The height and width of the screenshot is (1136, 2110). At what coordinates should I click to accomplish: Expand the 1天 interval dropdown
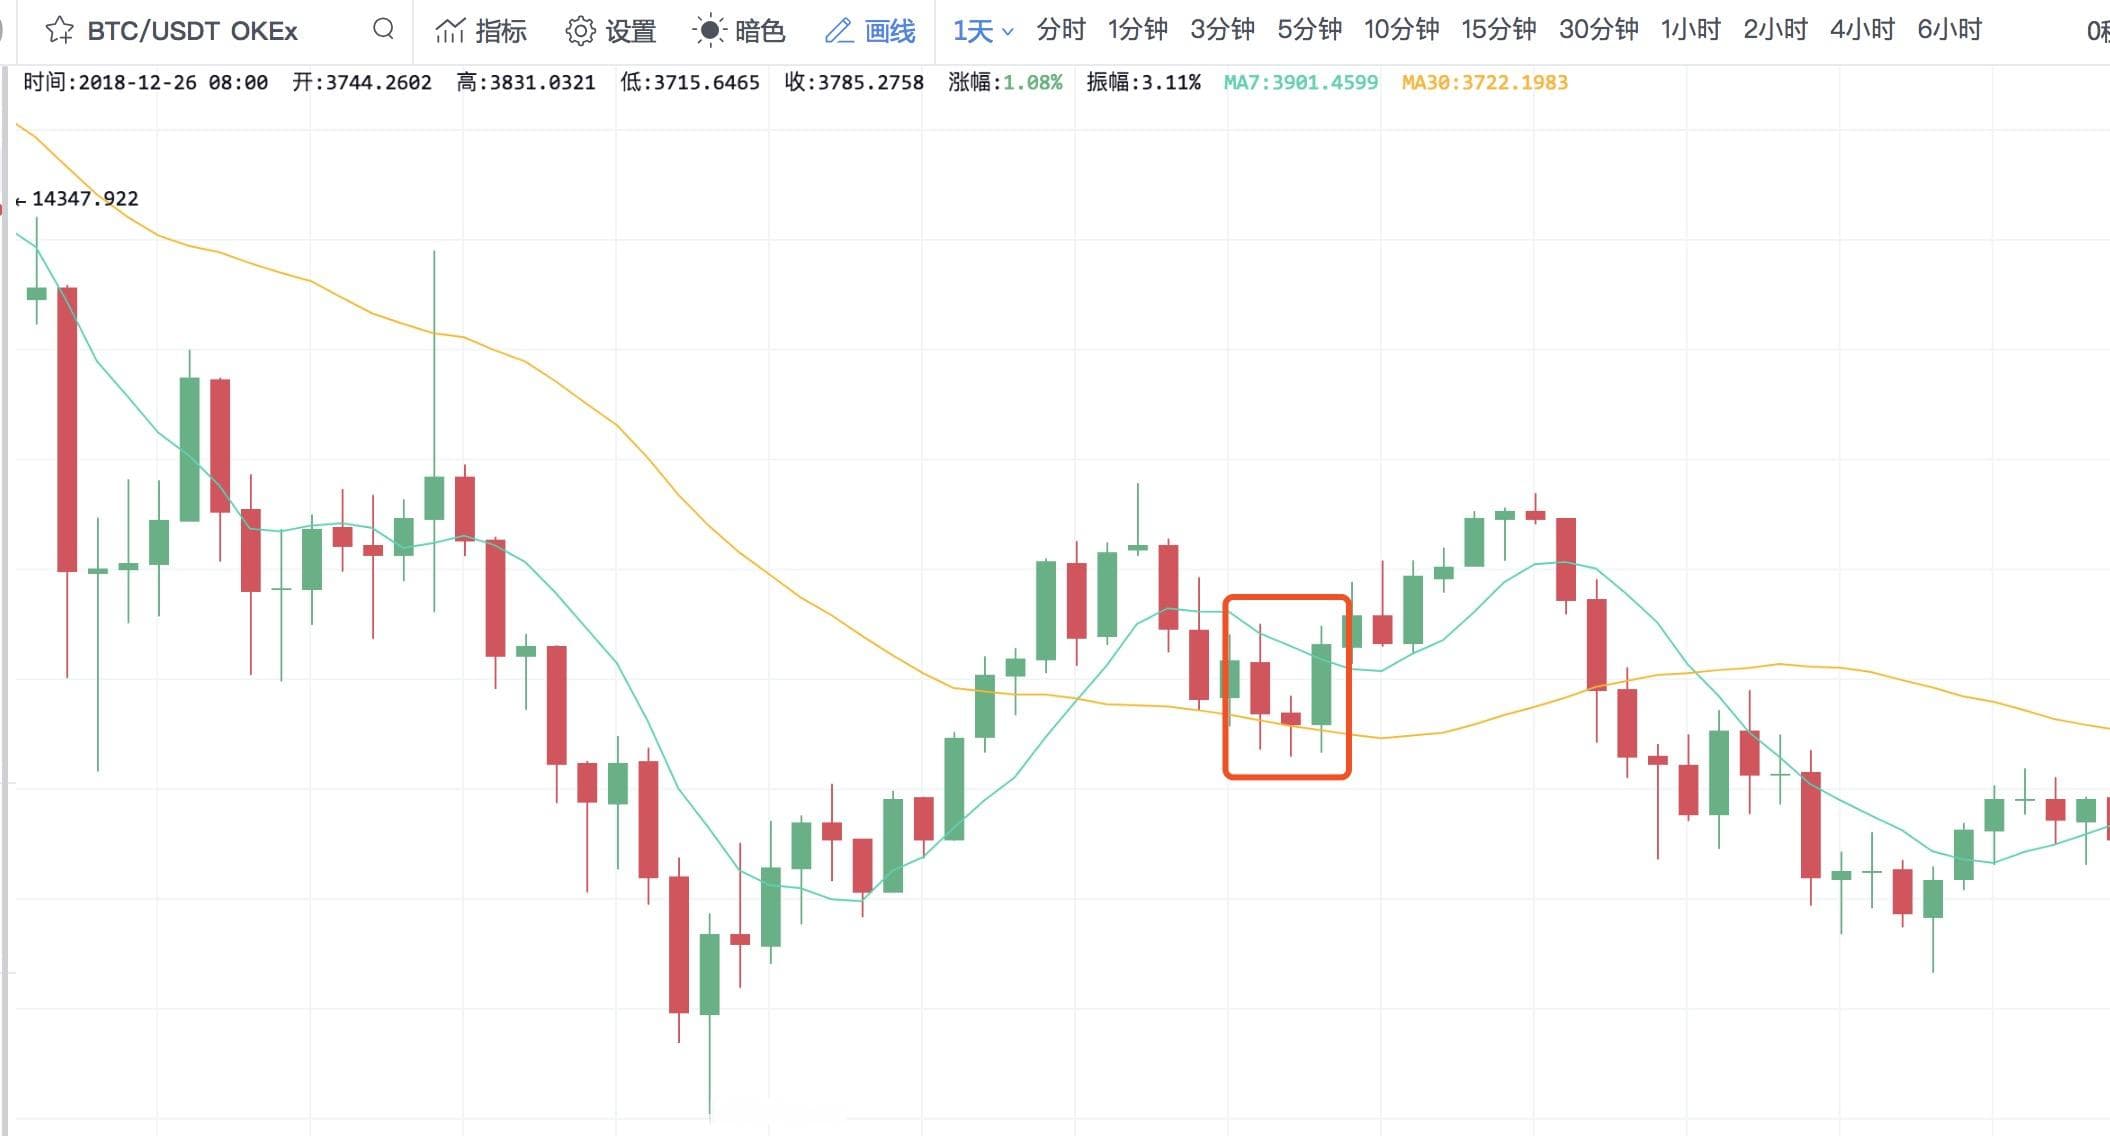pyautogui.click(x=983, y=31)
